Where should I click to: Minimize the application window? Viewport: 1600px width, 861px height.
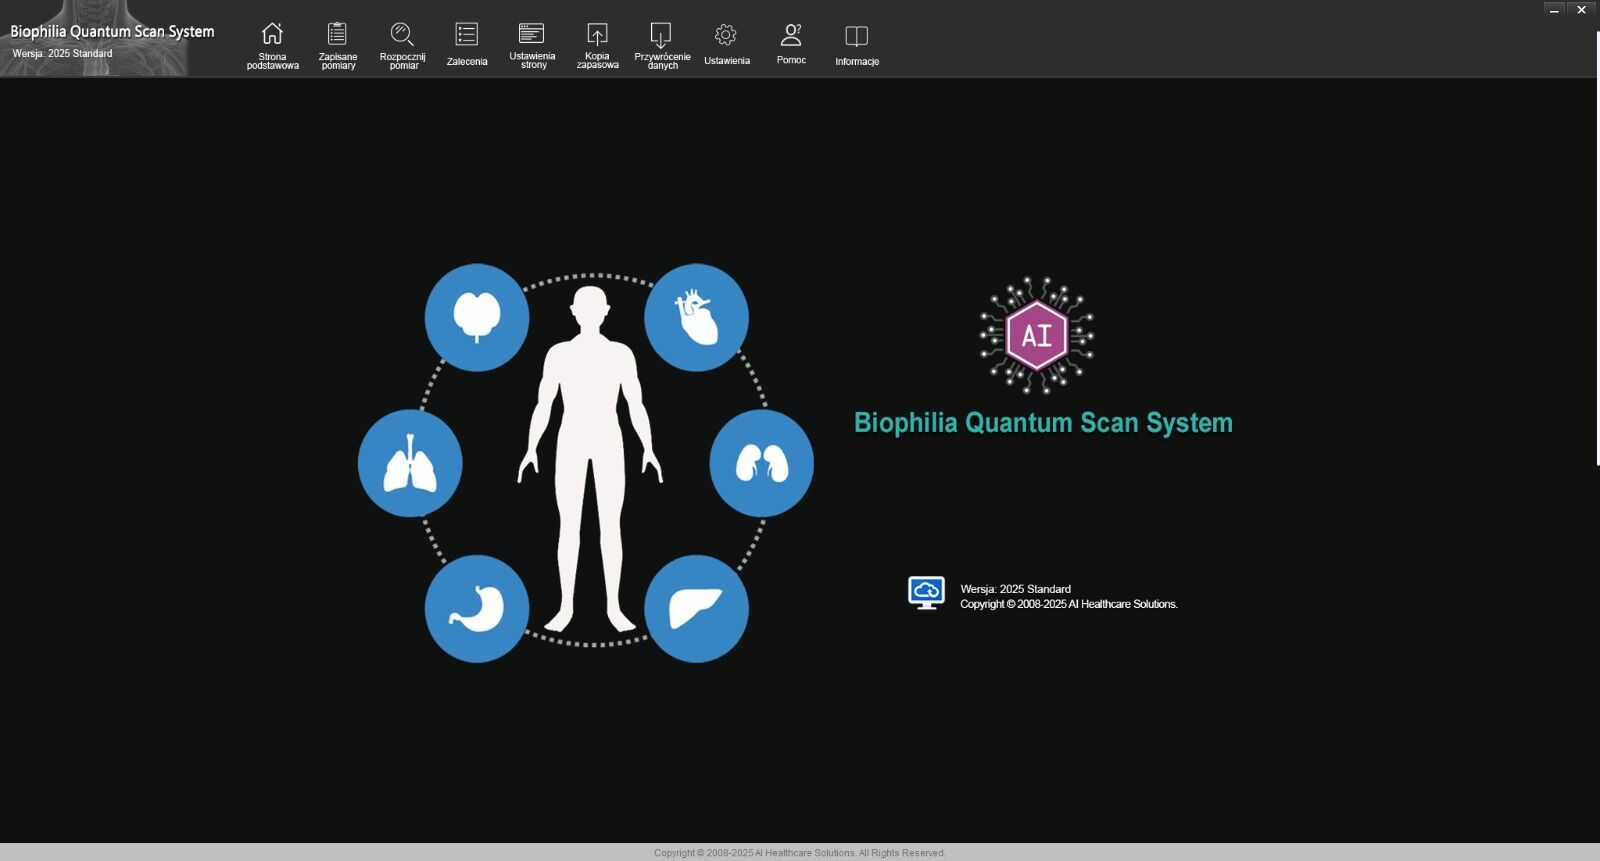pyautogui.click(x=1554, y=10)
